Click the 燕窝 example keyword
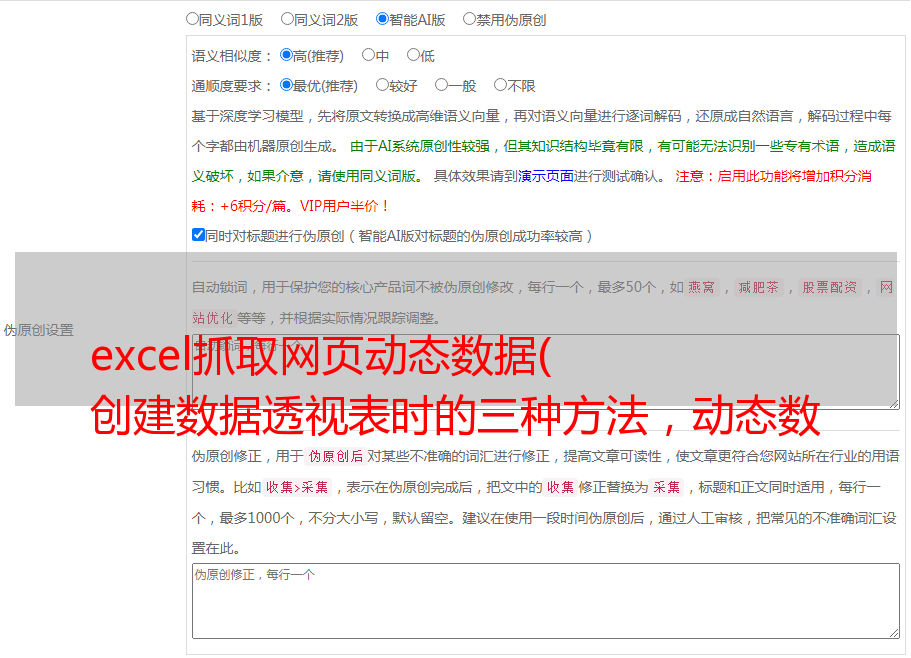The width and height of the screenshot is (911, 658). pos(702,287)
